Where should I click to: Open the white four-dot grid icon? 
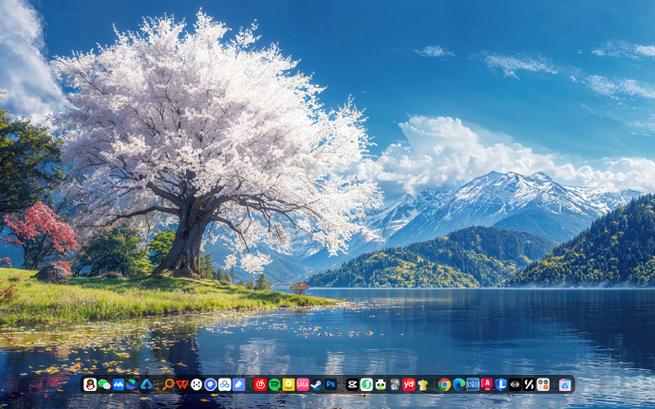pos(543,384)
